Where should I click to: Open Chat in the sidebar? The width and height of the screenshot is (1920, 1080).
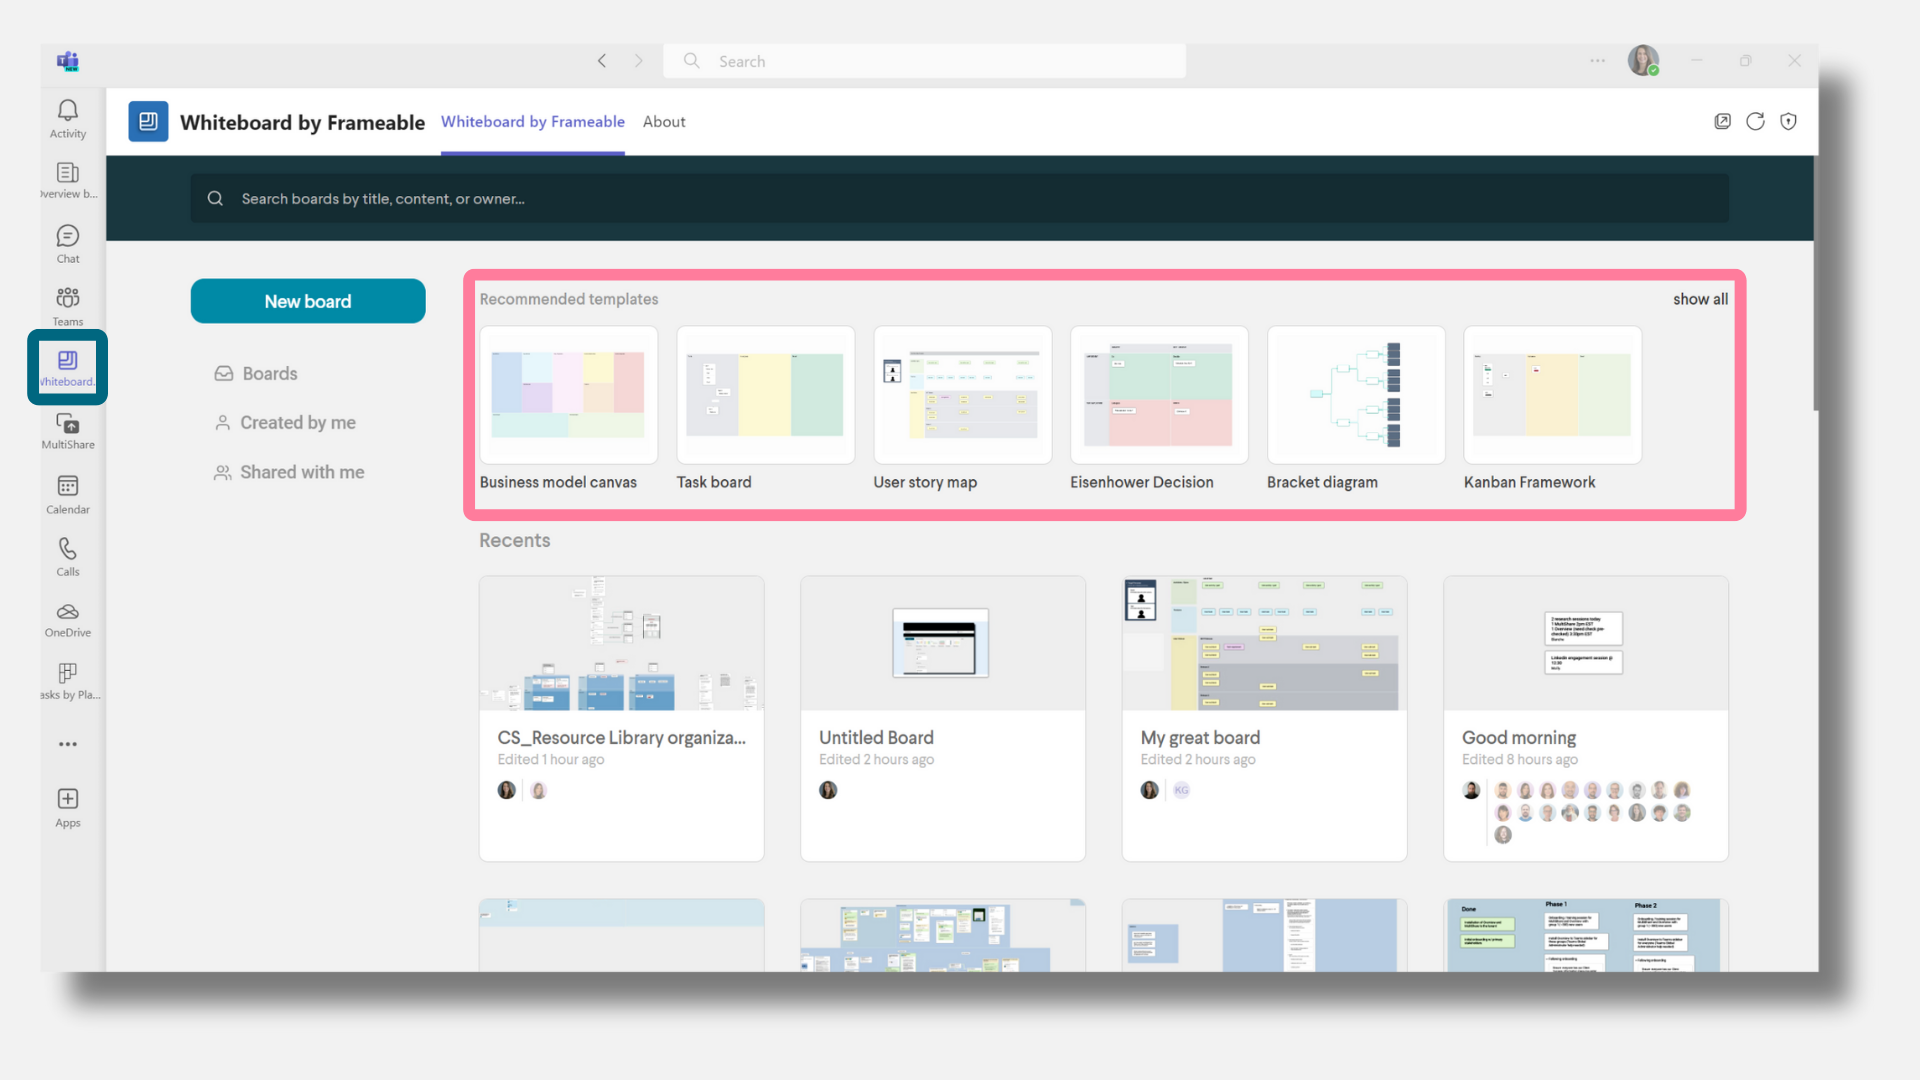[x=68, y=244]
